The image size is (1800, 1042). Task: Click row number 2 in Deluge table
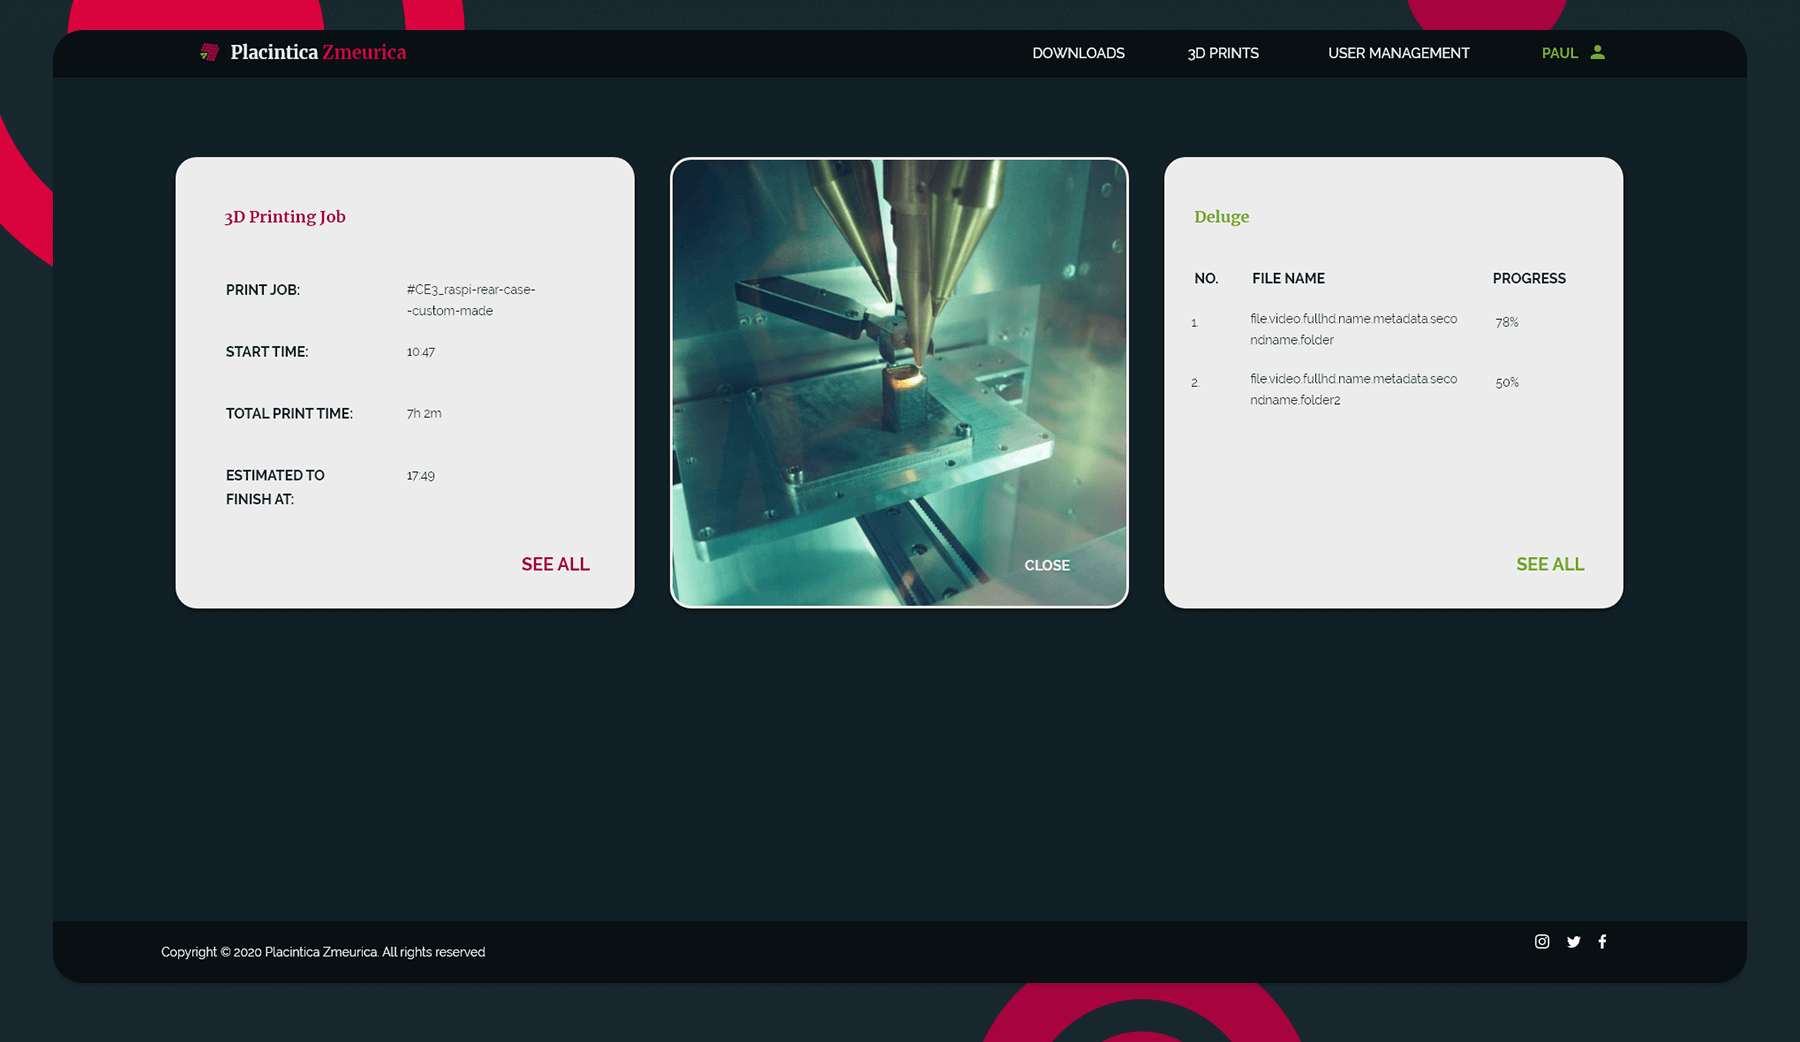[1194, 383]
